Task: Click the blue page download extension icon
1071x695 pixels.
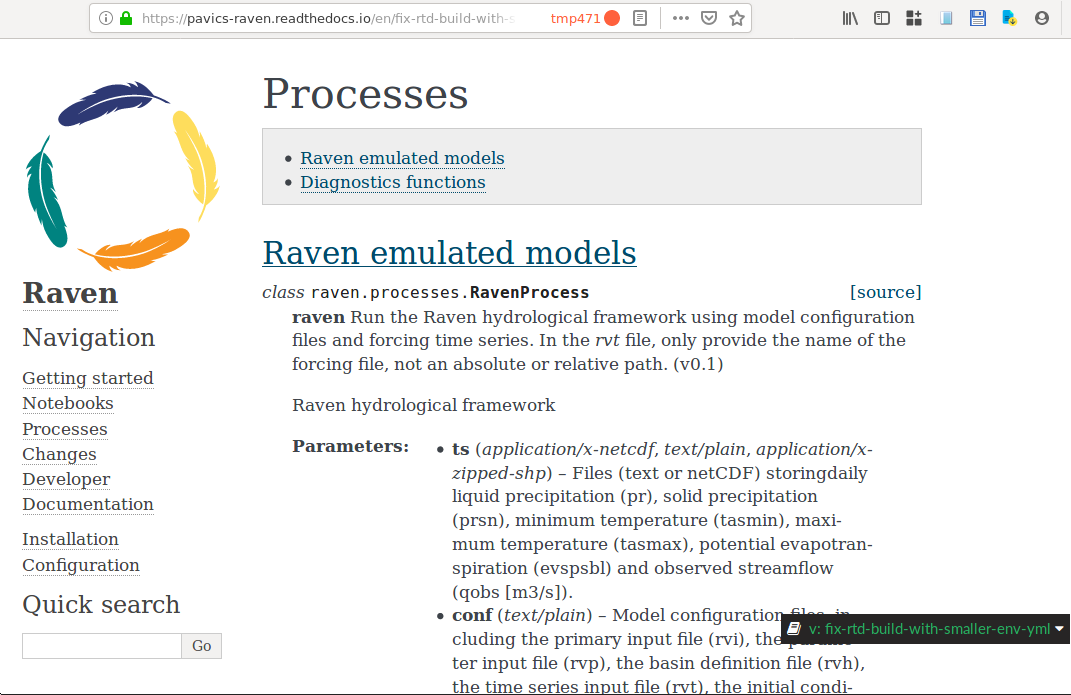Action: tap(1009, 18)
